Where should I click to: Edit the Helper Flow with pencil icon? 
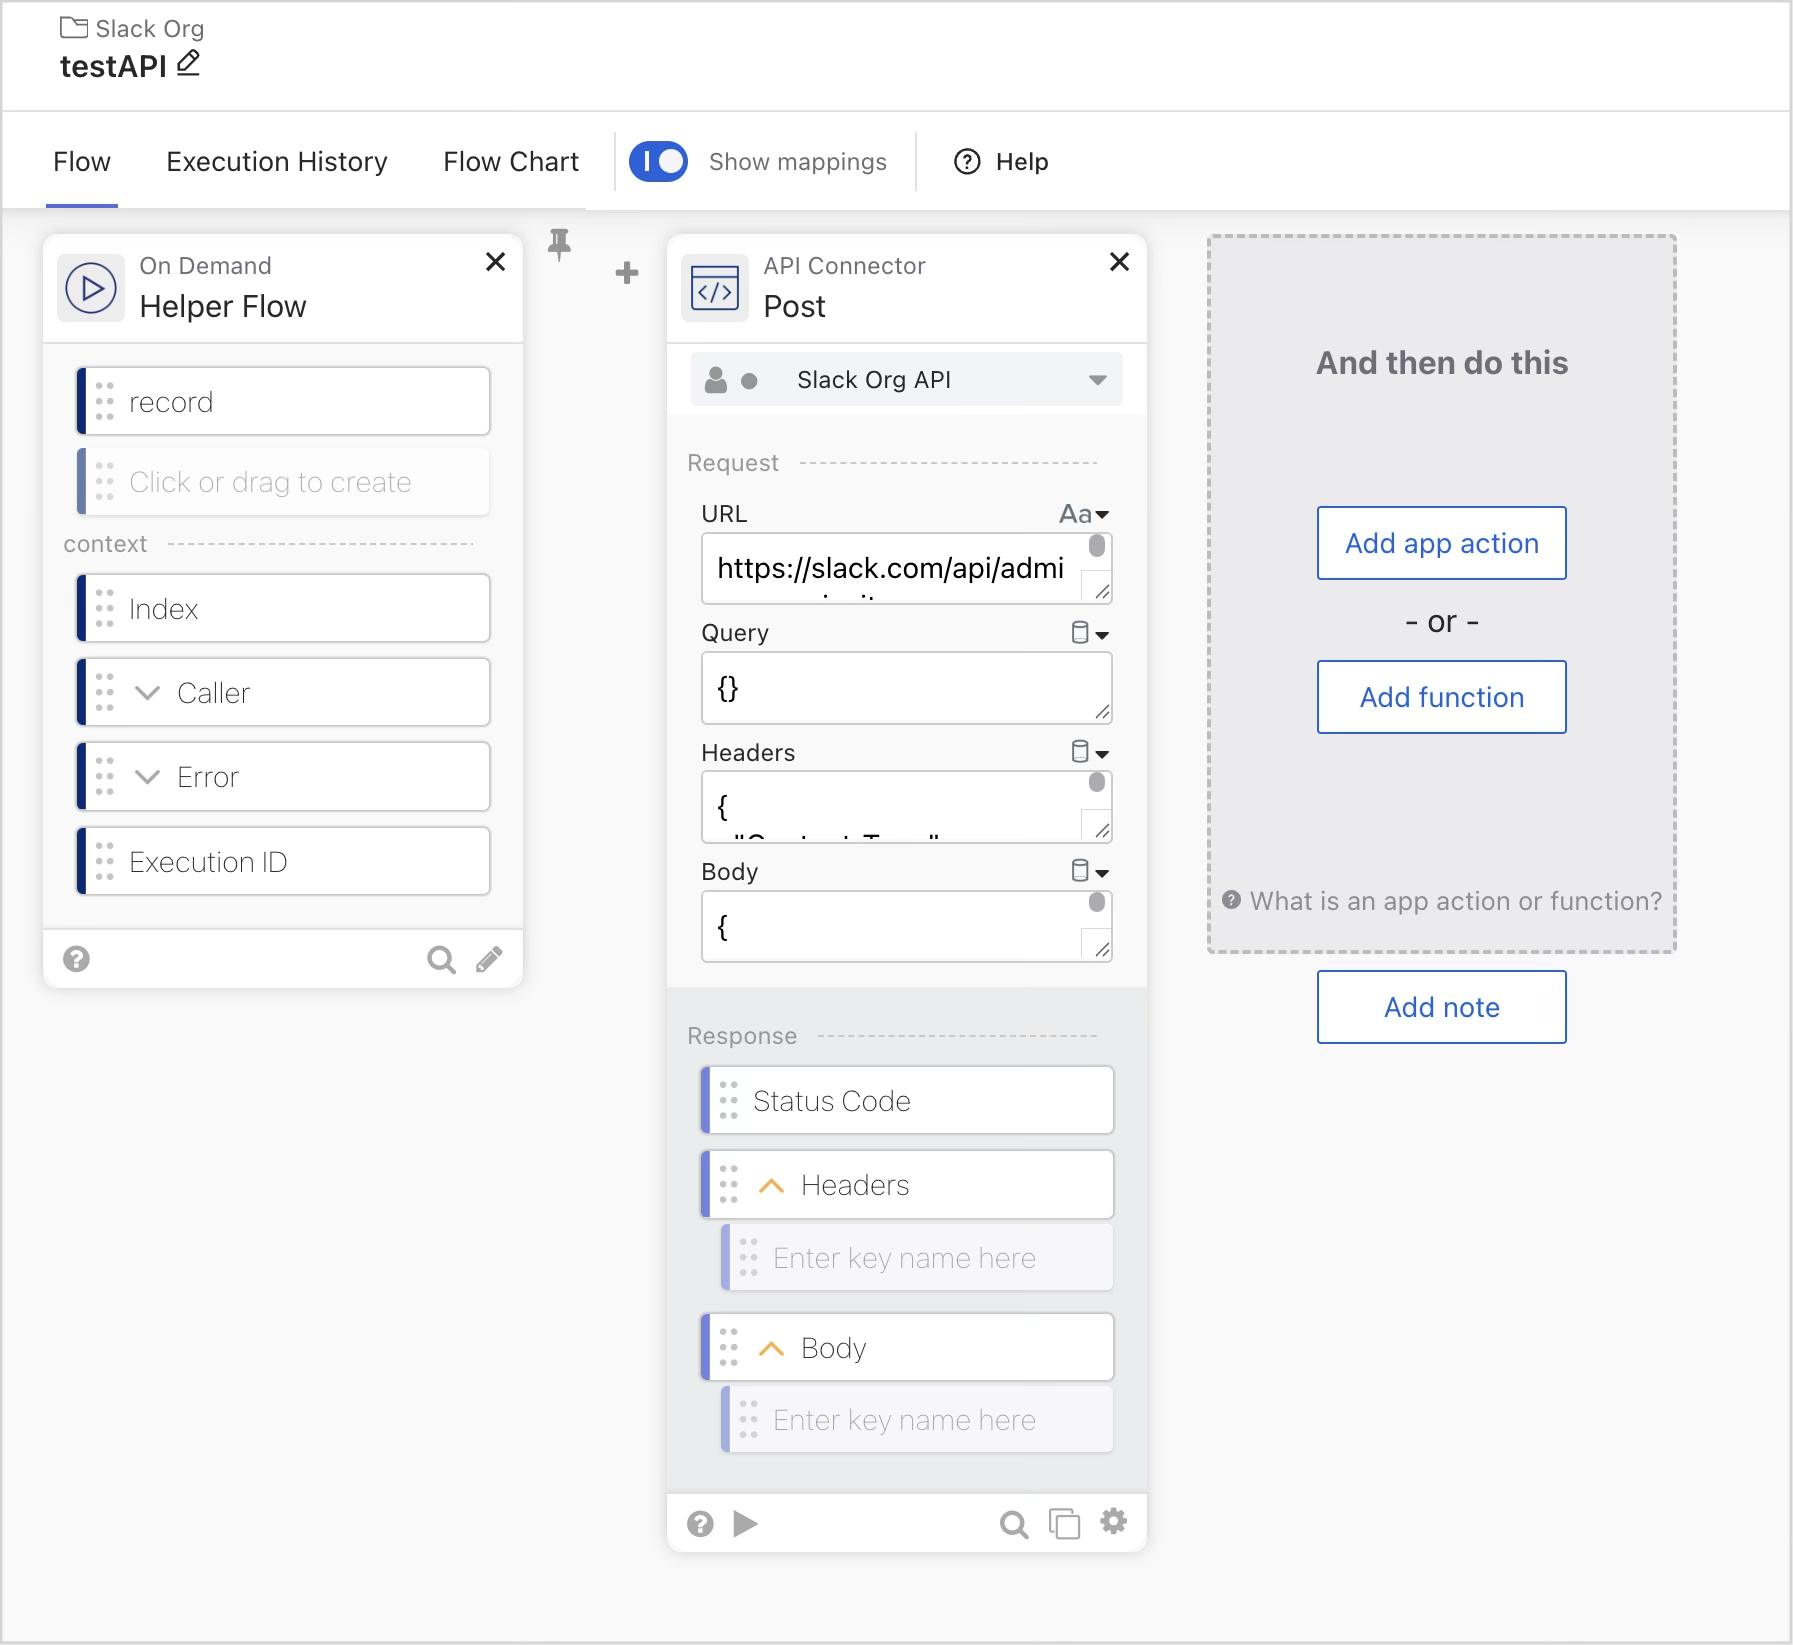pyautogui.click(x=488, y=958)
